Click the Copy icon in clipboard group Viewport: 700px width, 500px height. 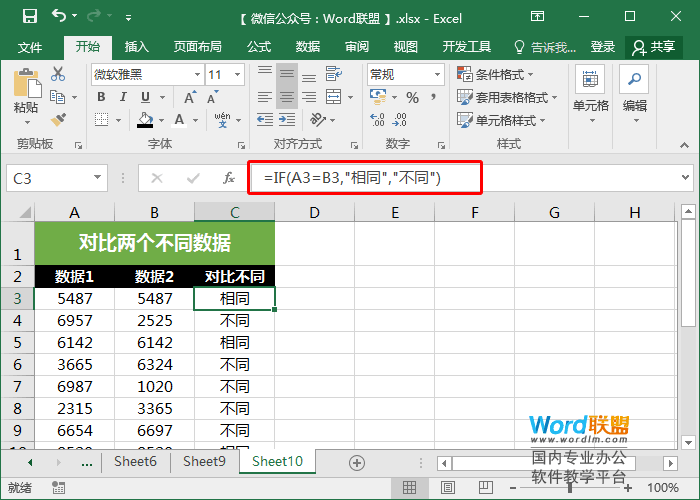coord(58,97)
